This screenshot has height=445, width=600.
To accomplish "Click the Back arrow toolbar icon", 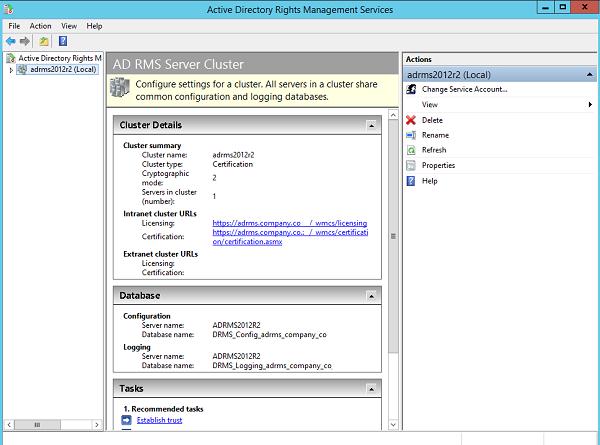I will click(x=11, y=41).
